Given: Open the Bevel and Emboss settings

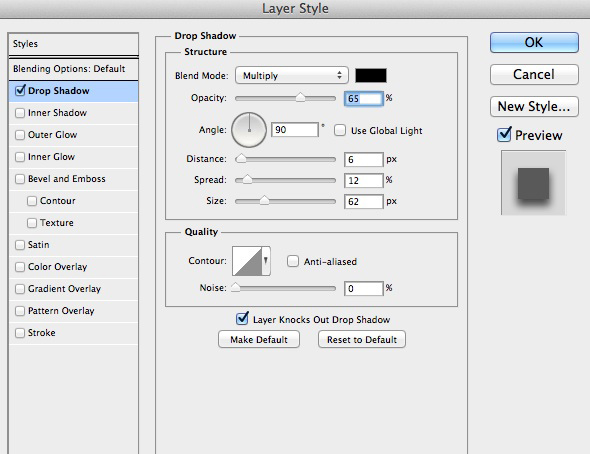Looking at the screenshot, I should [x=67, y=179].
